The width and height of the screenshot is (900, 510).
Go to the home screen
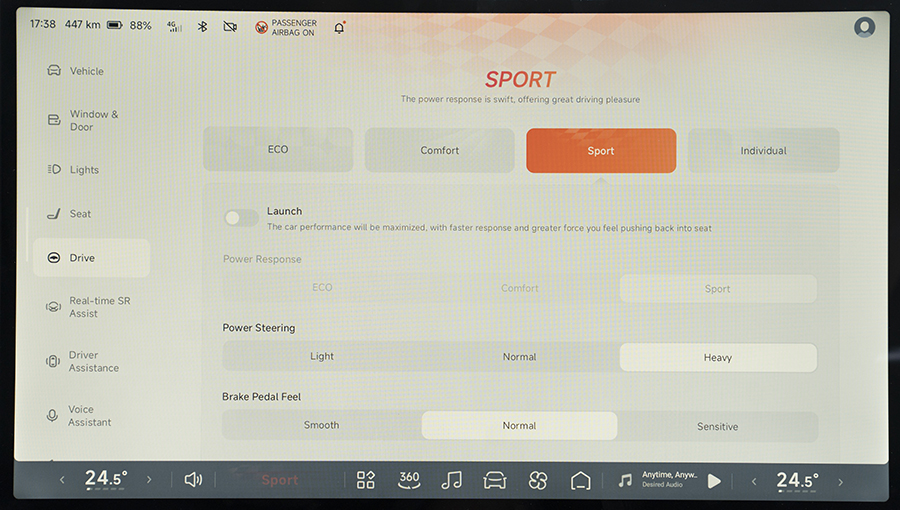point(581,480)
